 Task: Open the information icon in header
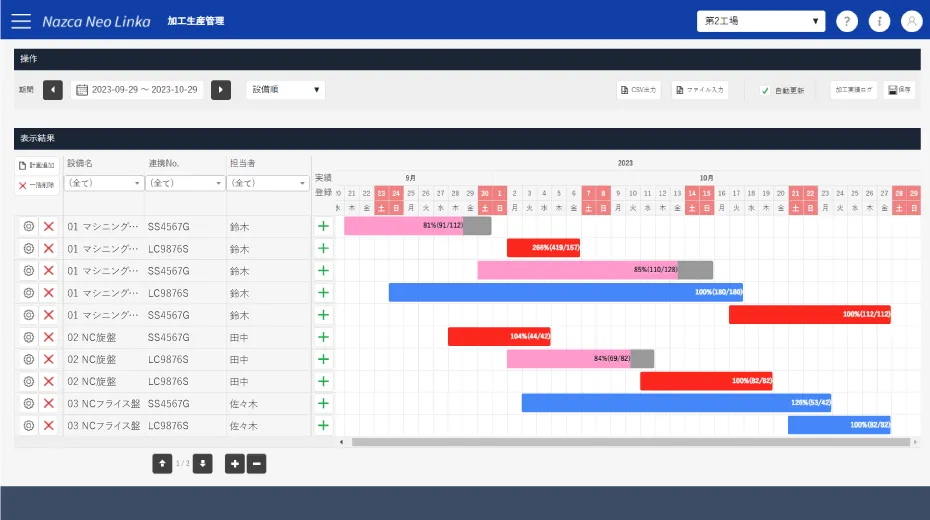pos(879,21)
